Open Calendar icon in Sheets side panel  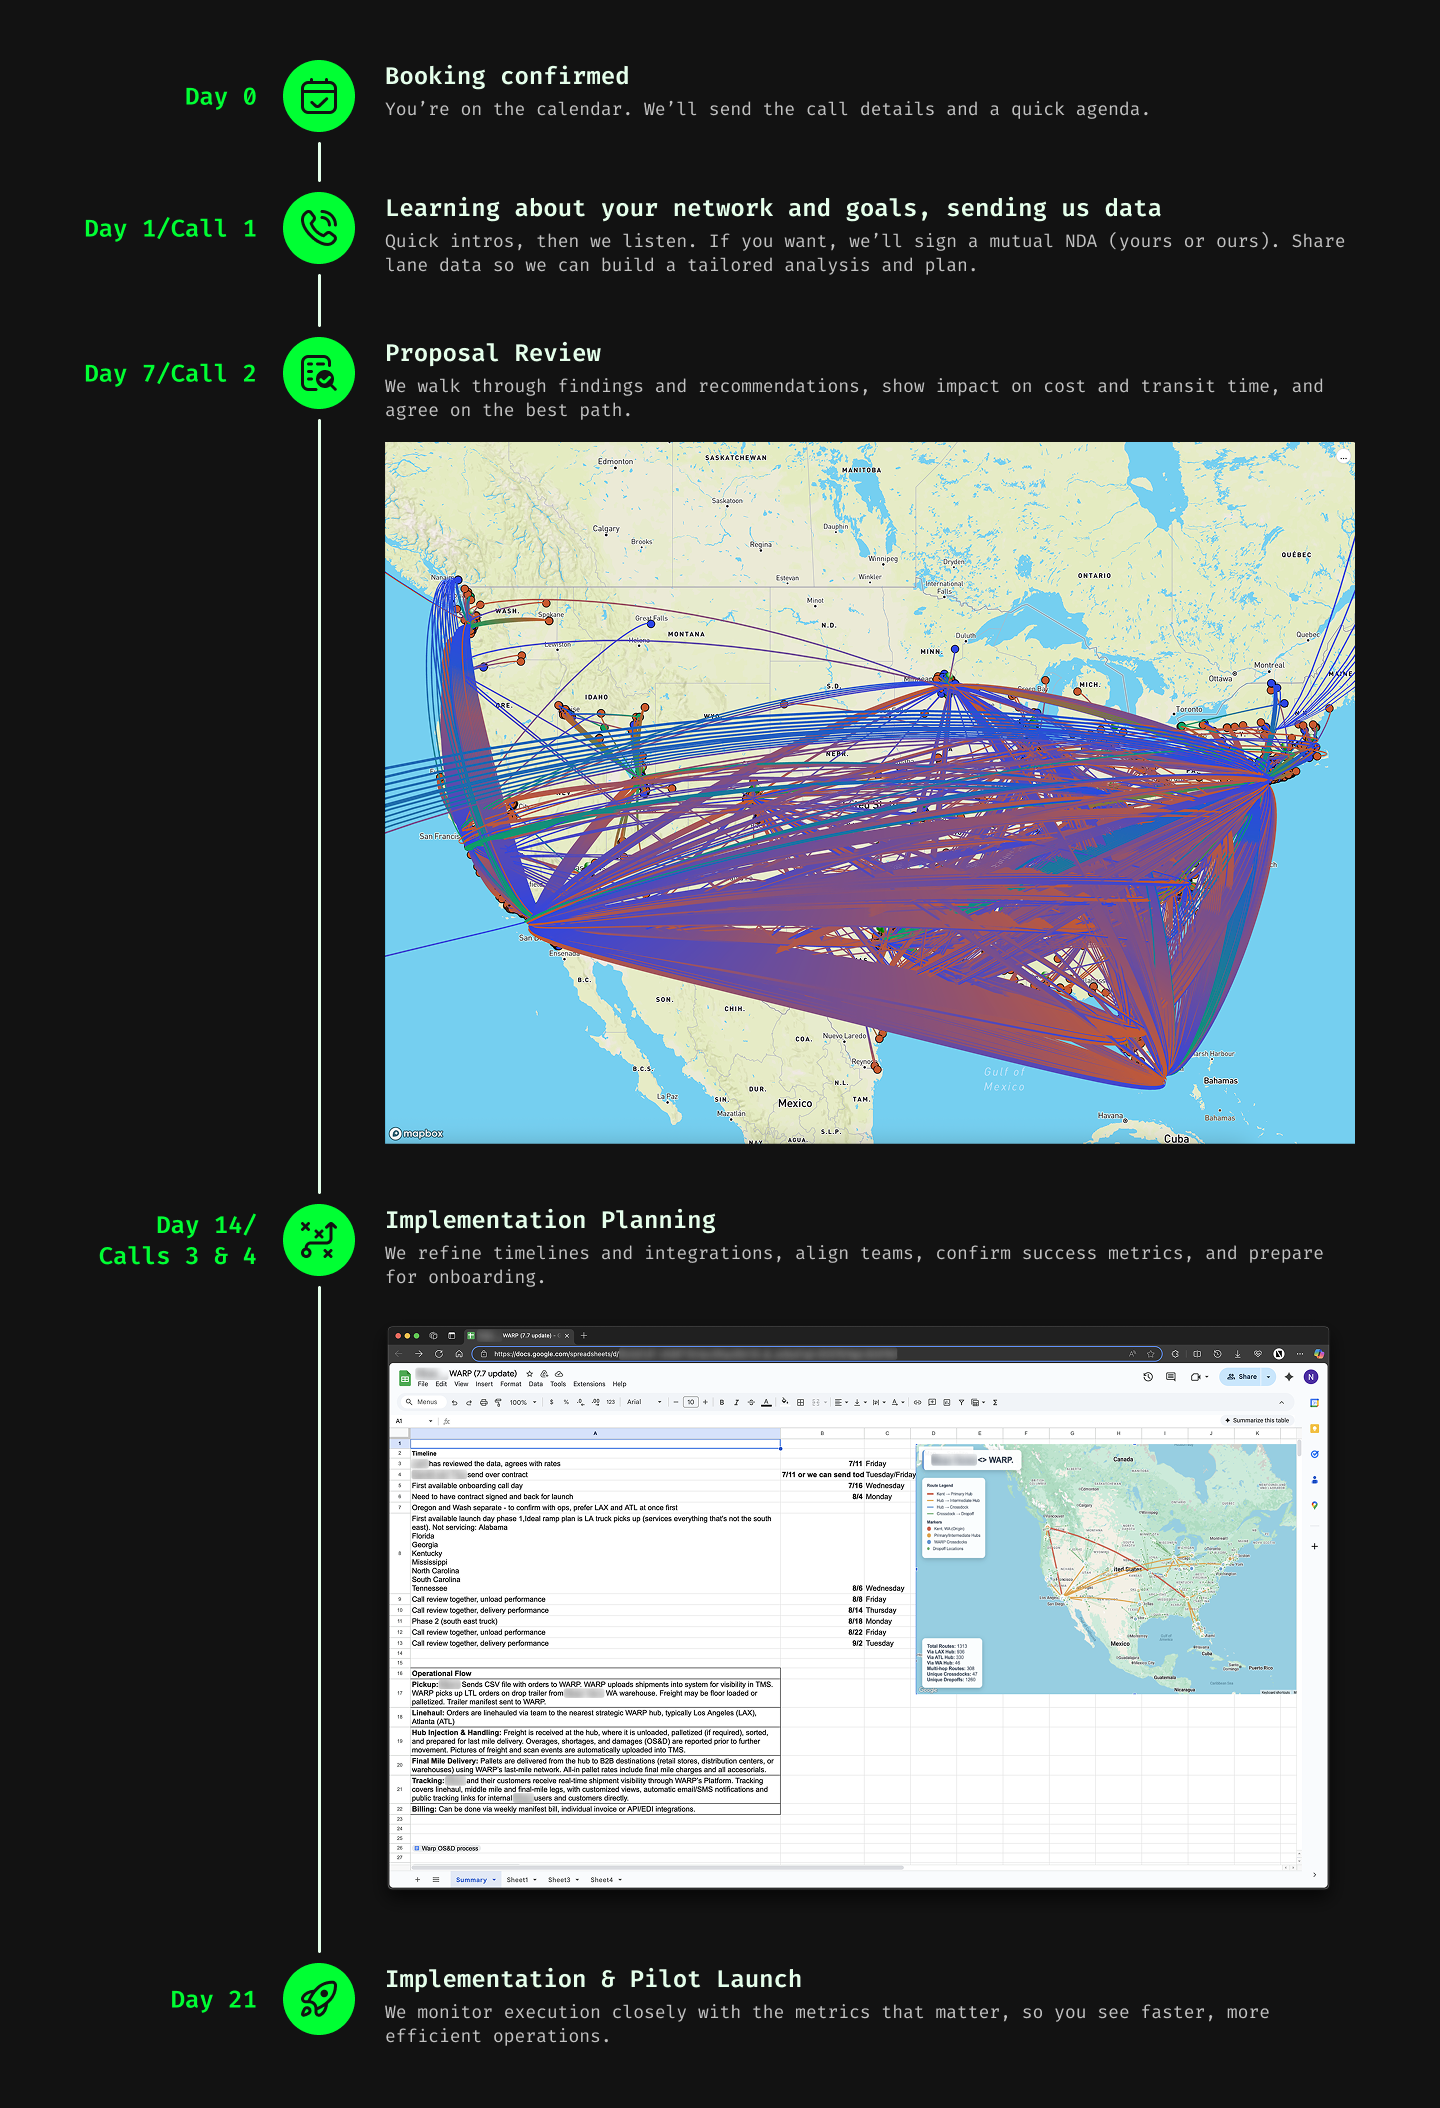click(x=1314, y=1403)
